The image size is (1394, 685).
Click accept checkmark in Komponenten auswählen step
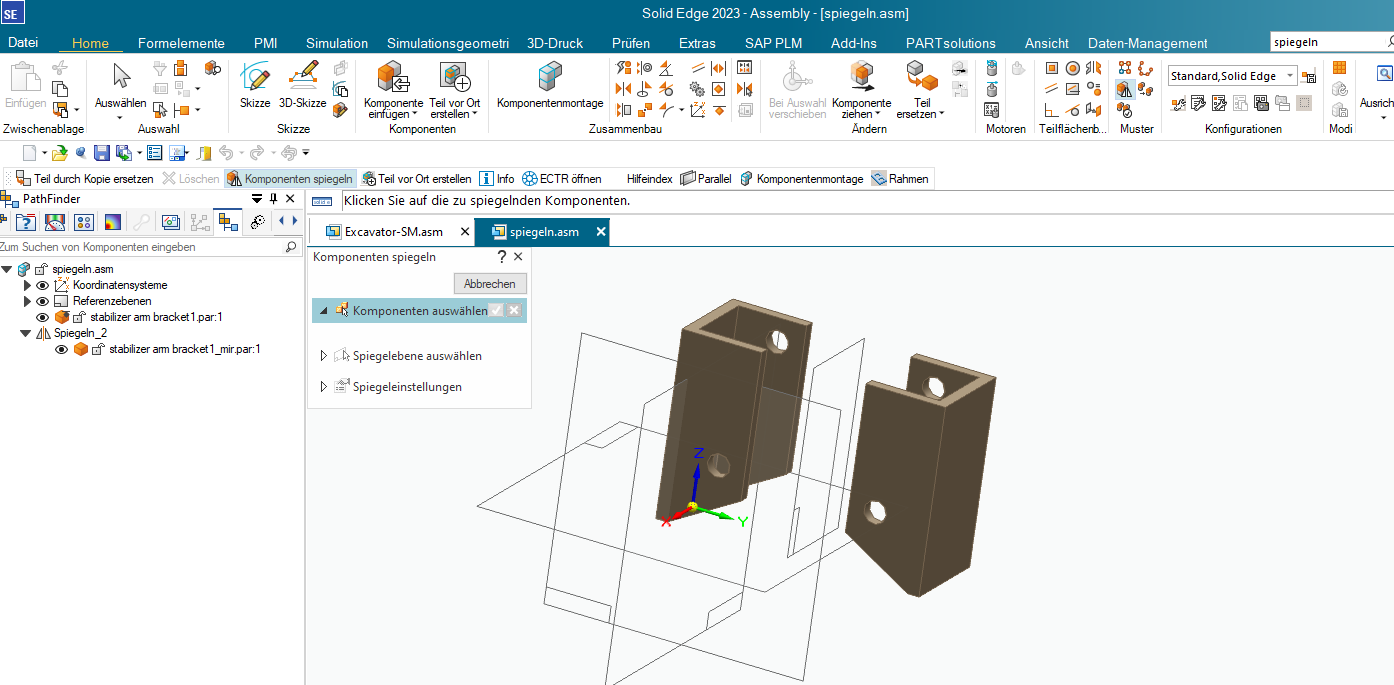[496, 311]
